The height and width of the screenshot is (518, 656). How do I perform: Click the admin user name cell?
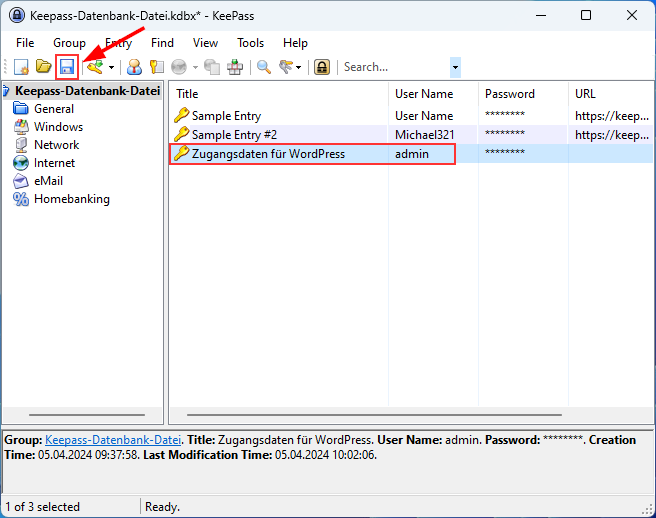click(x=412, y=154)
